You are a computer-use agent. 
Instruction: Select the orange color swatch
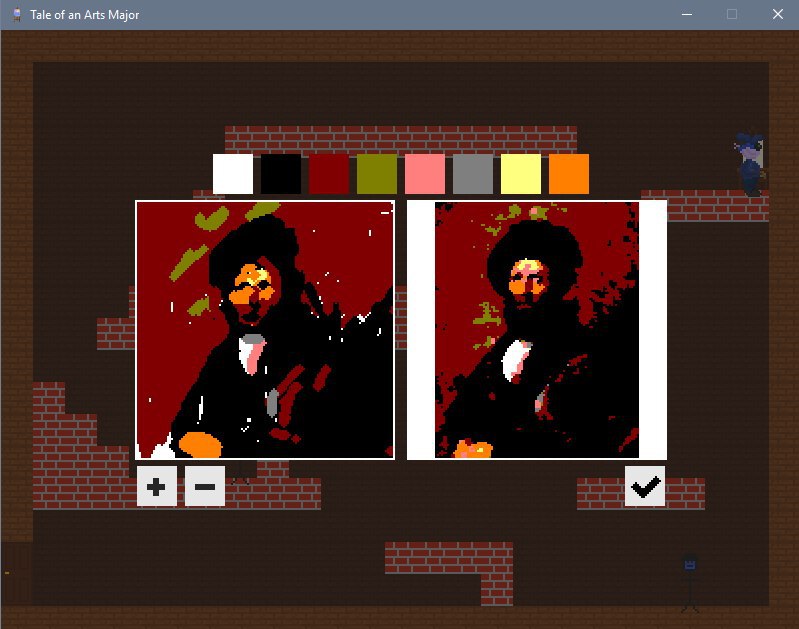569,174
